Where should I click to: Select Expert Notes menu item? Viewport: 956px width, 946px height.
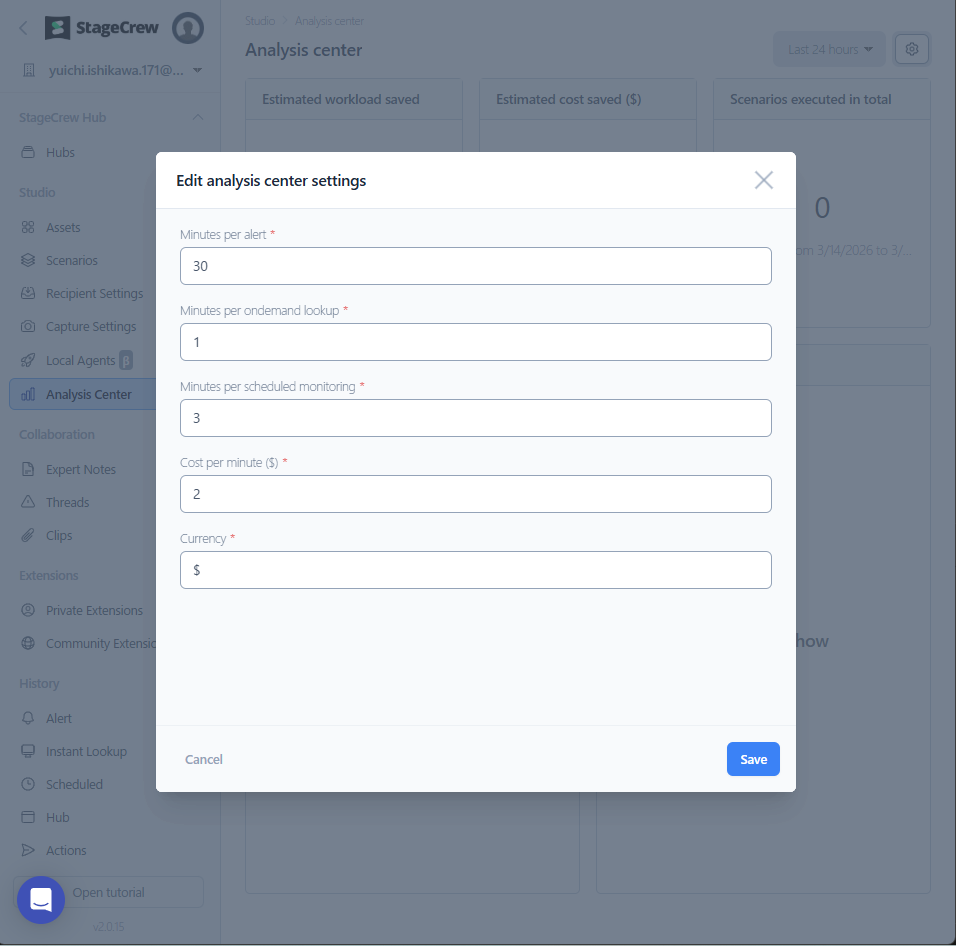pyautogui.click(x=80, y=470)
